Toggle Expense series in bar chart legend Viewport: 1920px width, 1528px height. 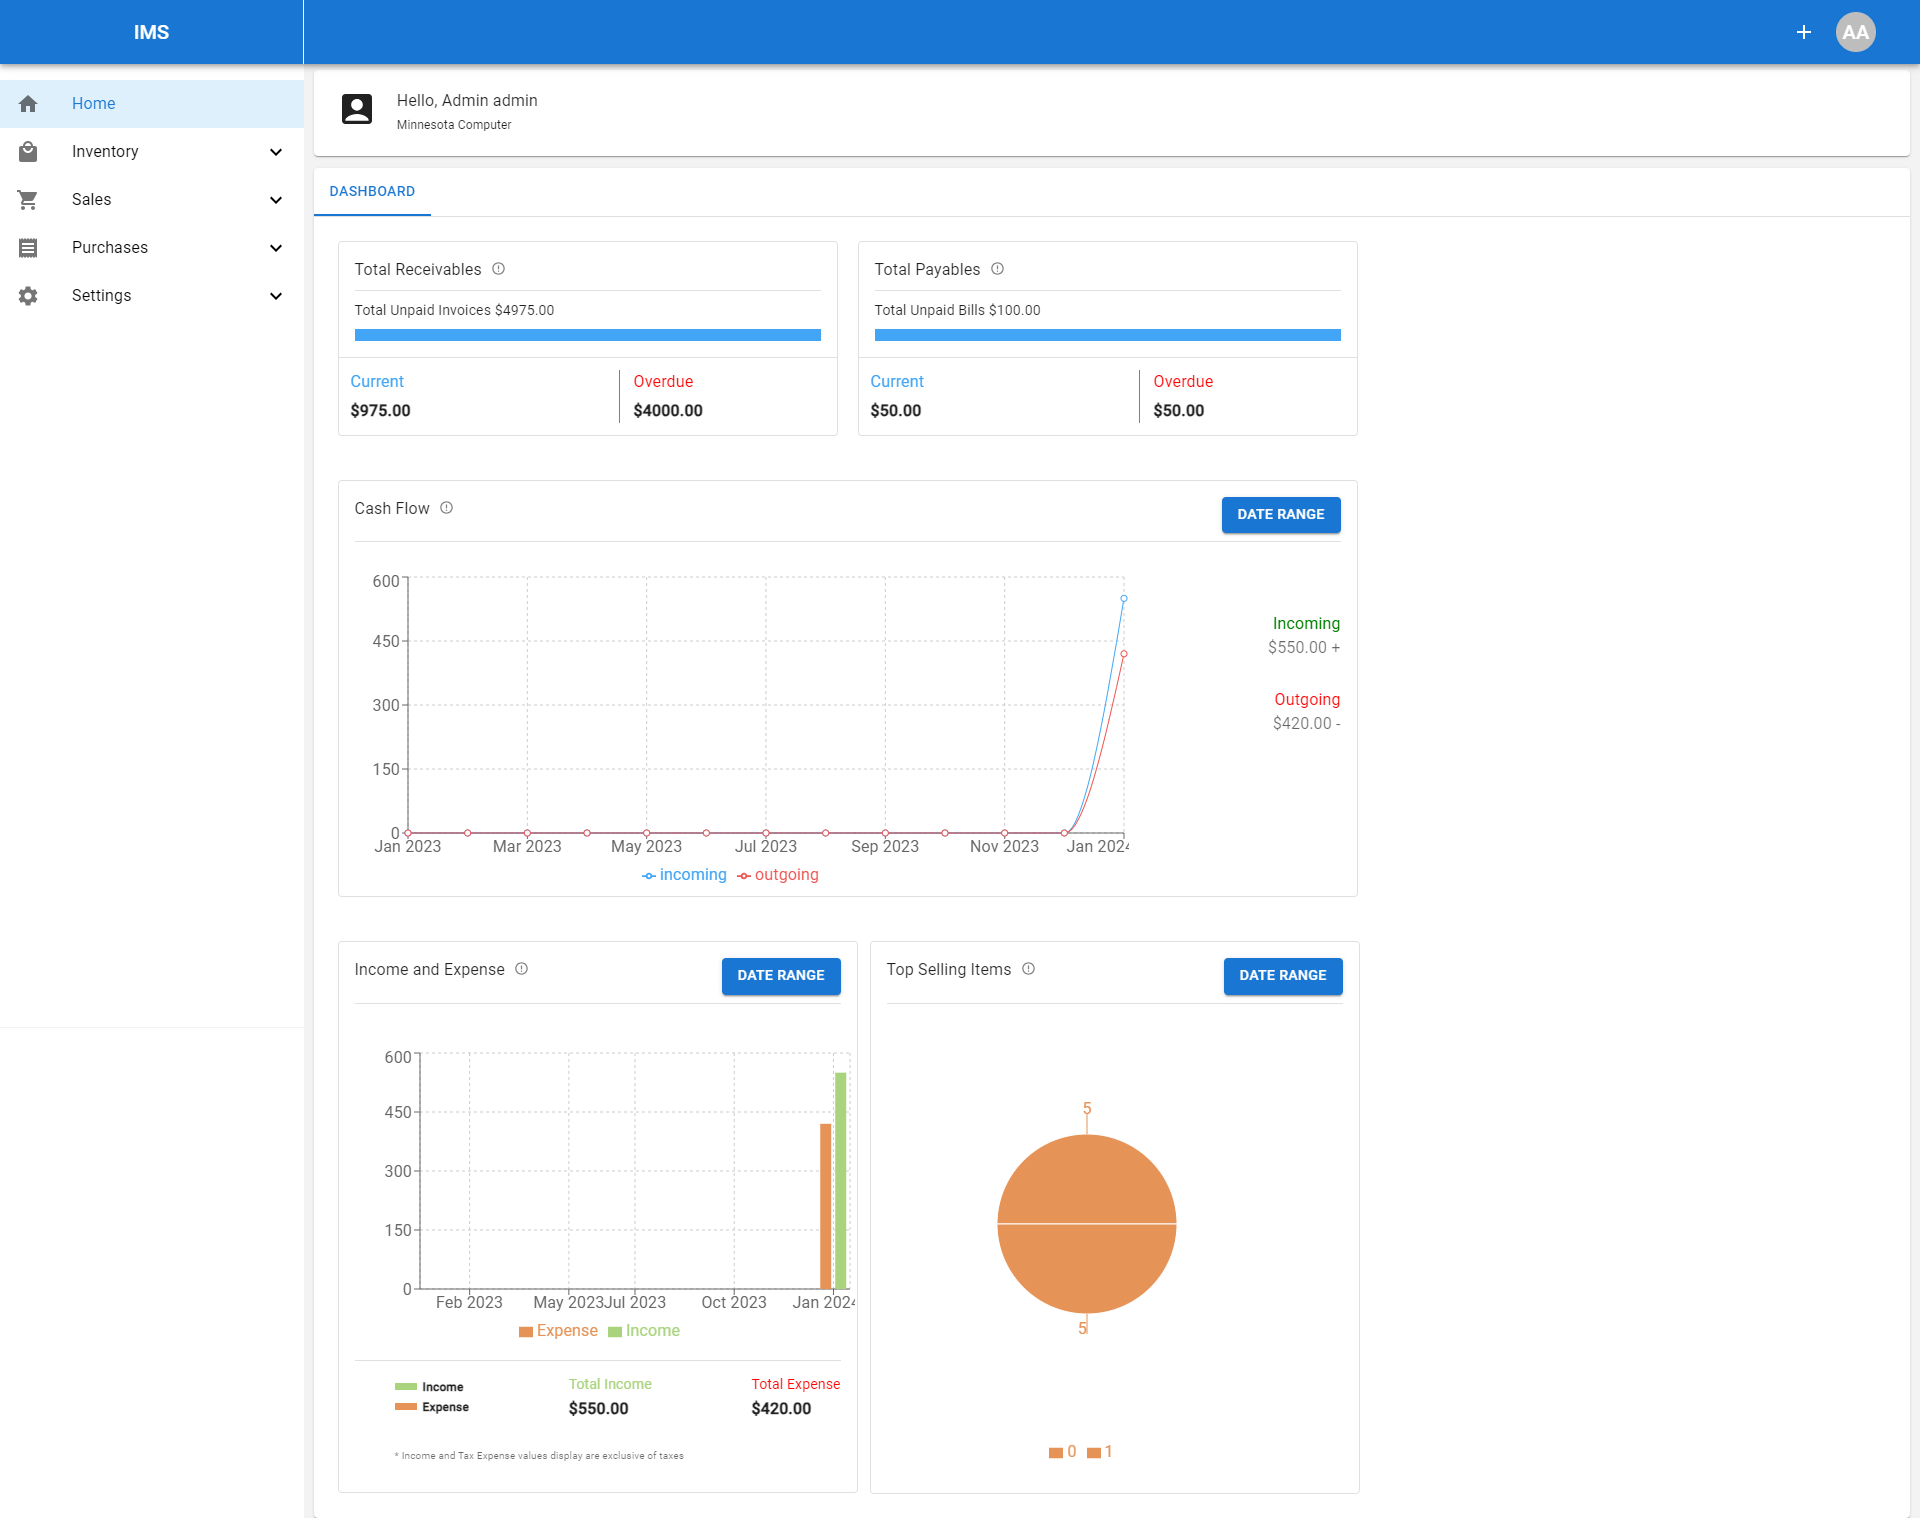click(x=558, y=1331)
